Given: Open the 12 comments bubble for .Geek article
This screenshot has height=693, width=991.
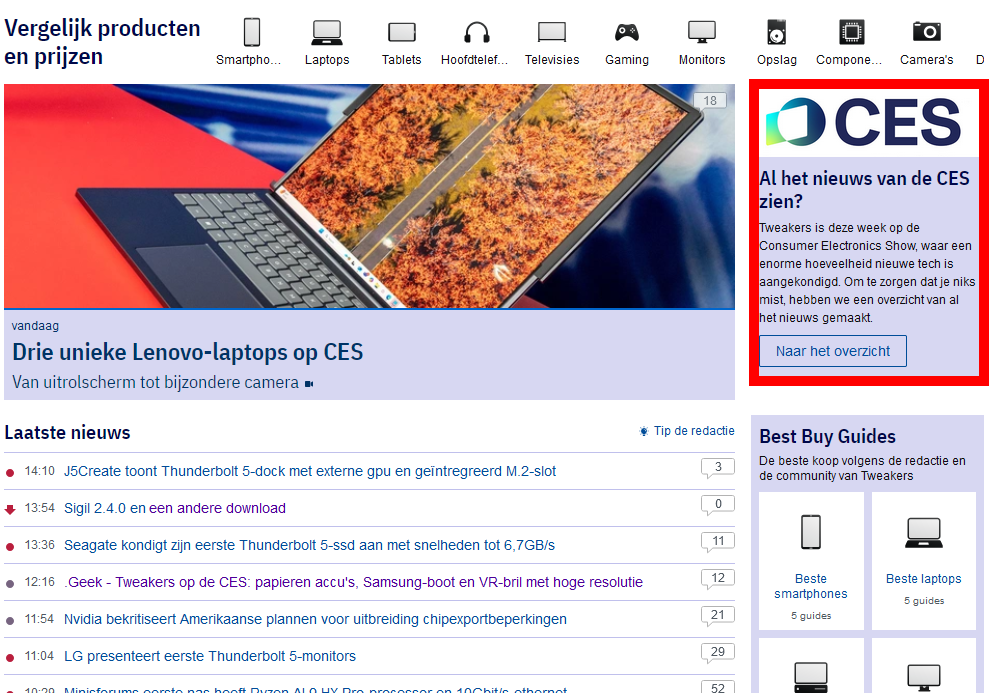Looking at the screenshot, I should (x=718, y=579).
